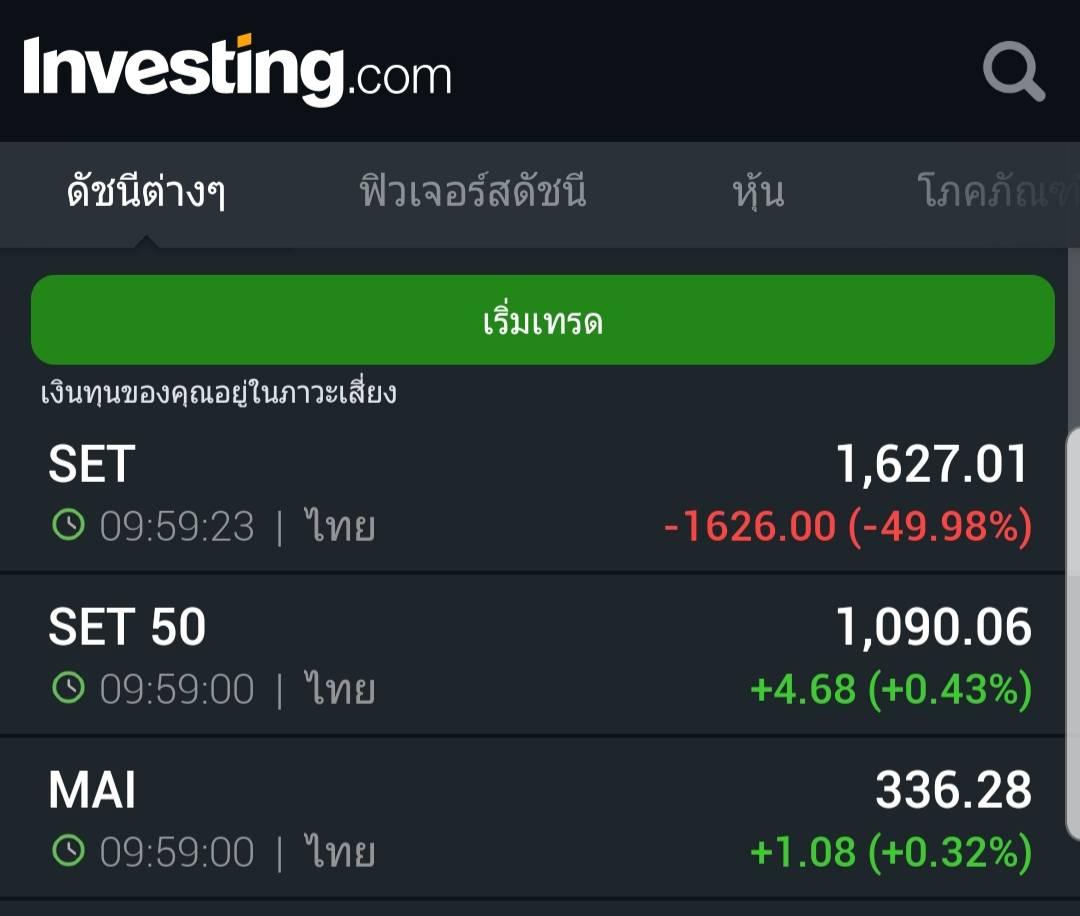Switch to the ฟิวเจอร์สดัชนี tab
This screenshot has height=916, width=1080.
click(472, 191)
